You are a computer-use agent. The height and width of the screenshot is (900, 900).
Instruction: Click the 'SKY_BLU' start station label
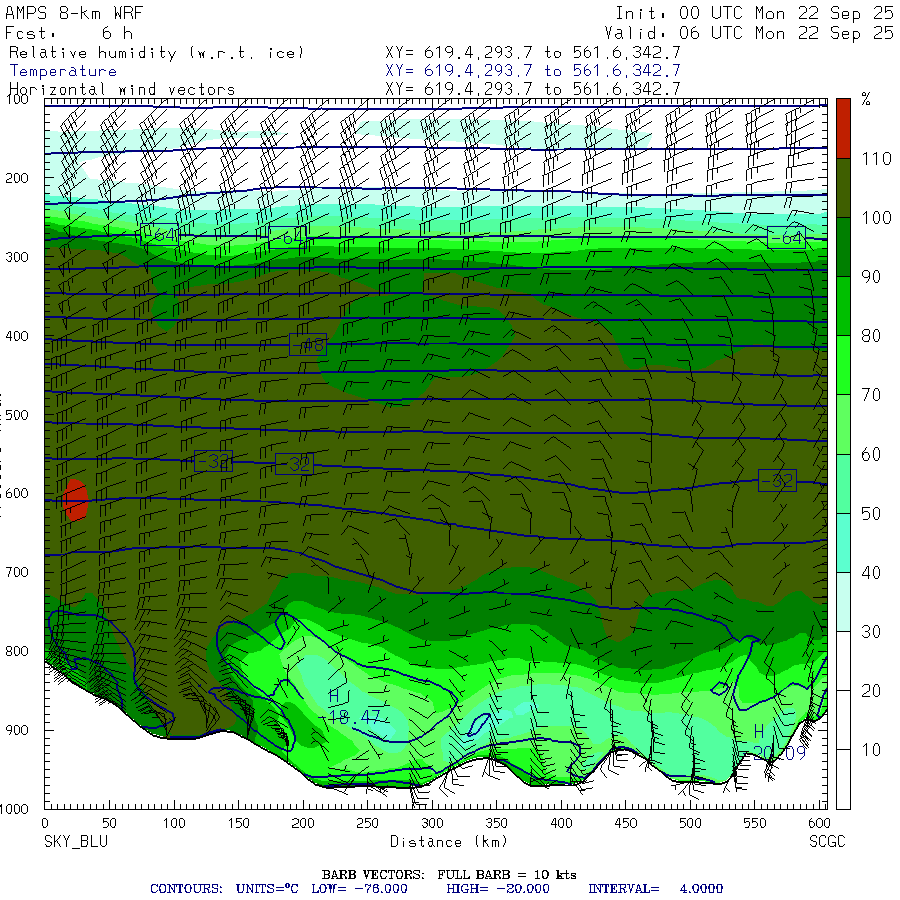coord(76,842)
